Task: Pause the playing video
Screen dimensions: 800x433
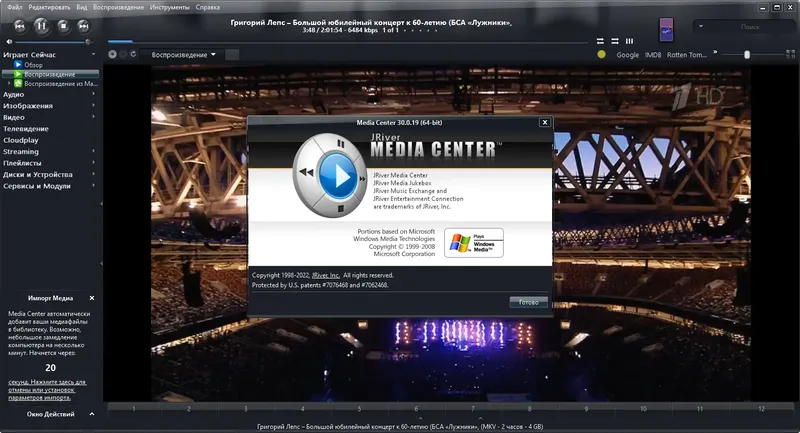Action: point(41,26)
